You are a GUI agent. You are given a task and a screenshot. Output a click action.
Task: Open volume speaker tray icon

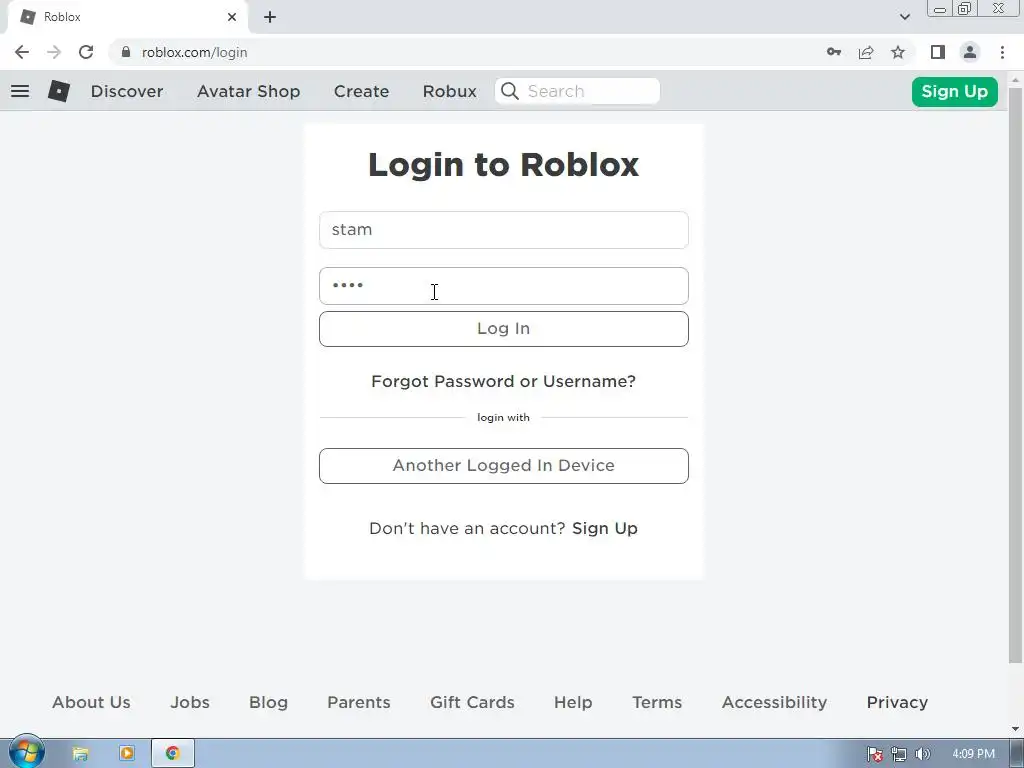pos(922,754)
